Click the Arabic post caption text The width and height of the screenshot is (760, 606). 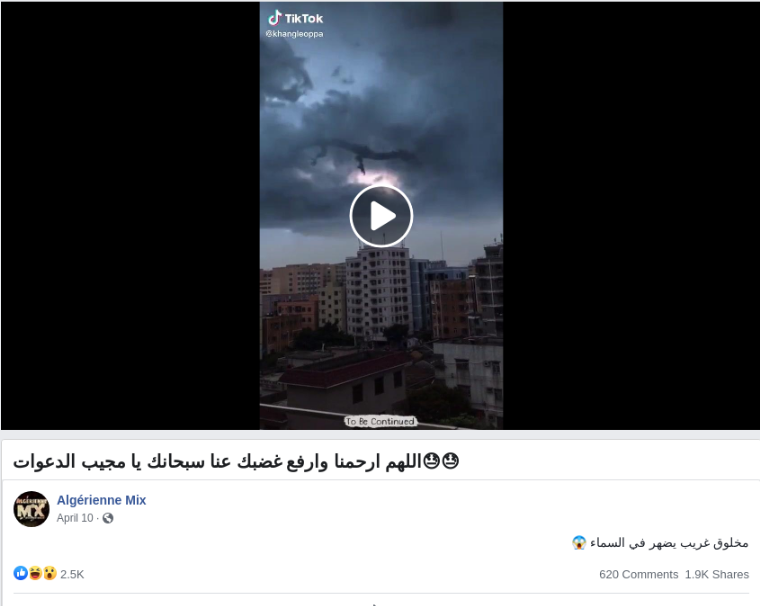coord(669,543)
